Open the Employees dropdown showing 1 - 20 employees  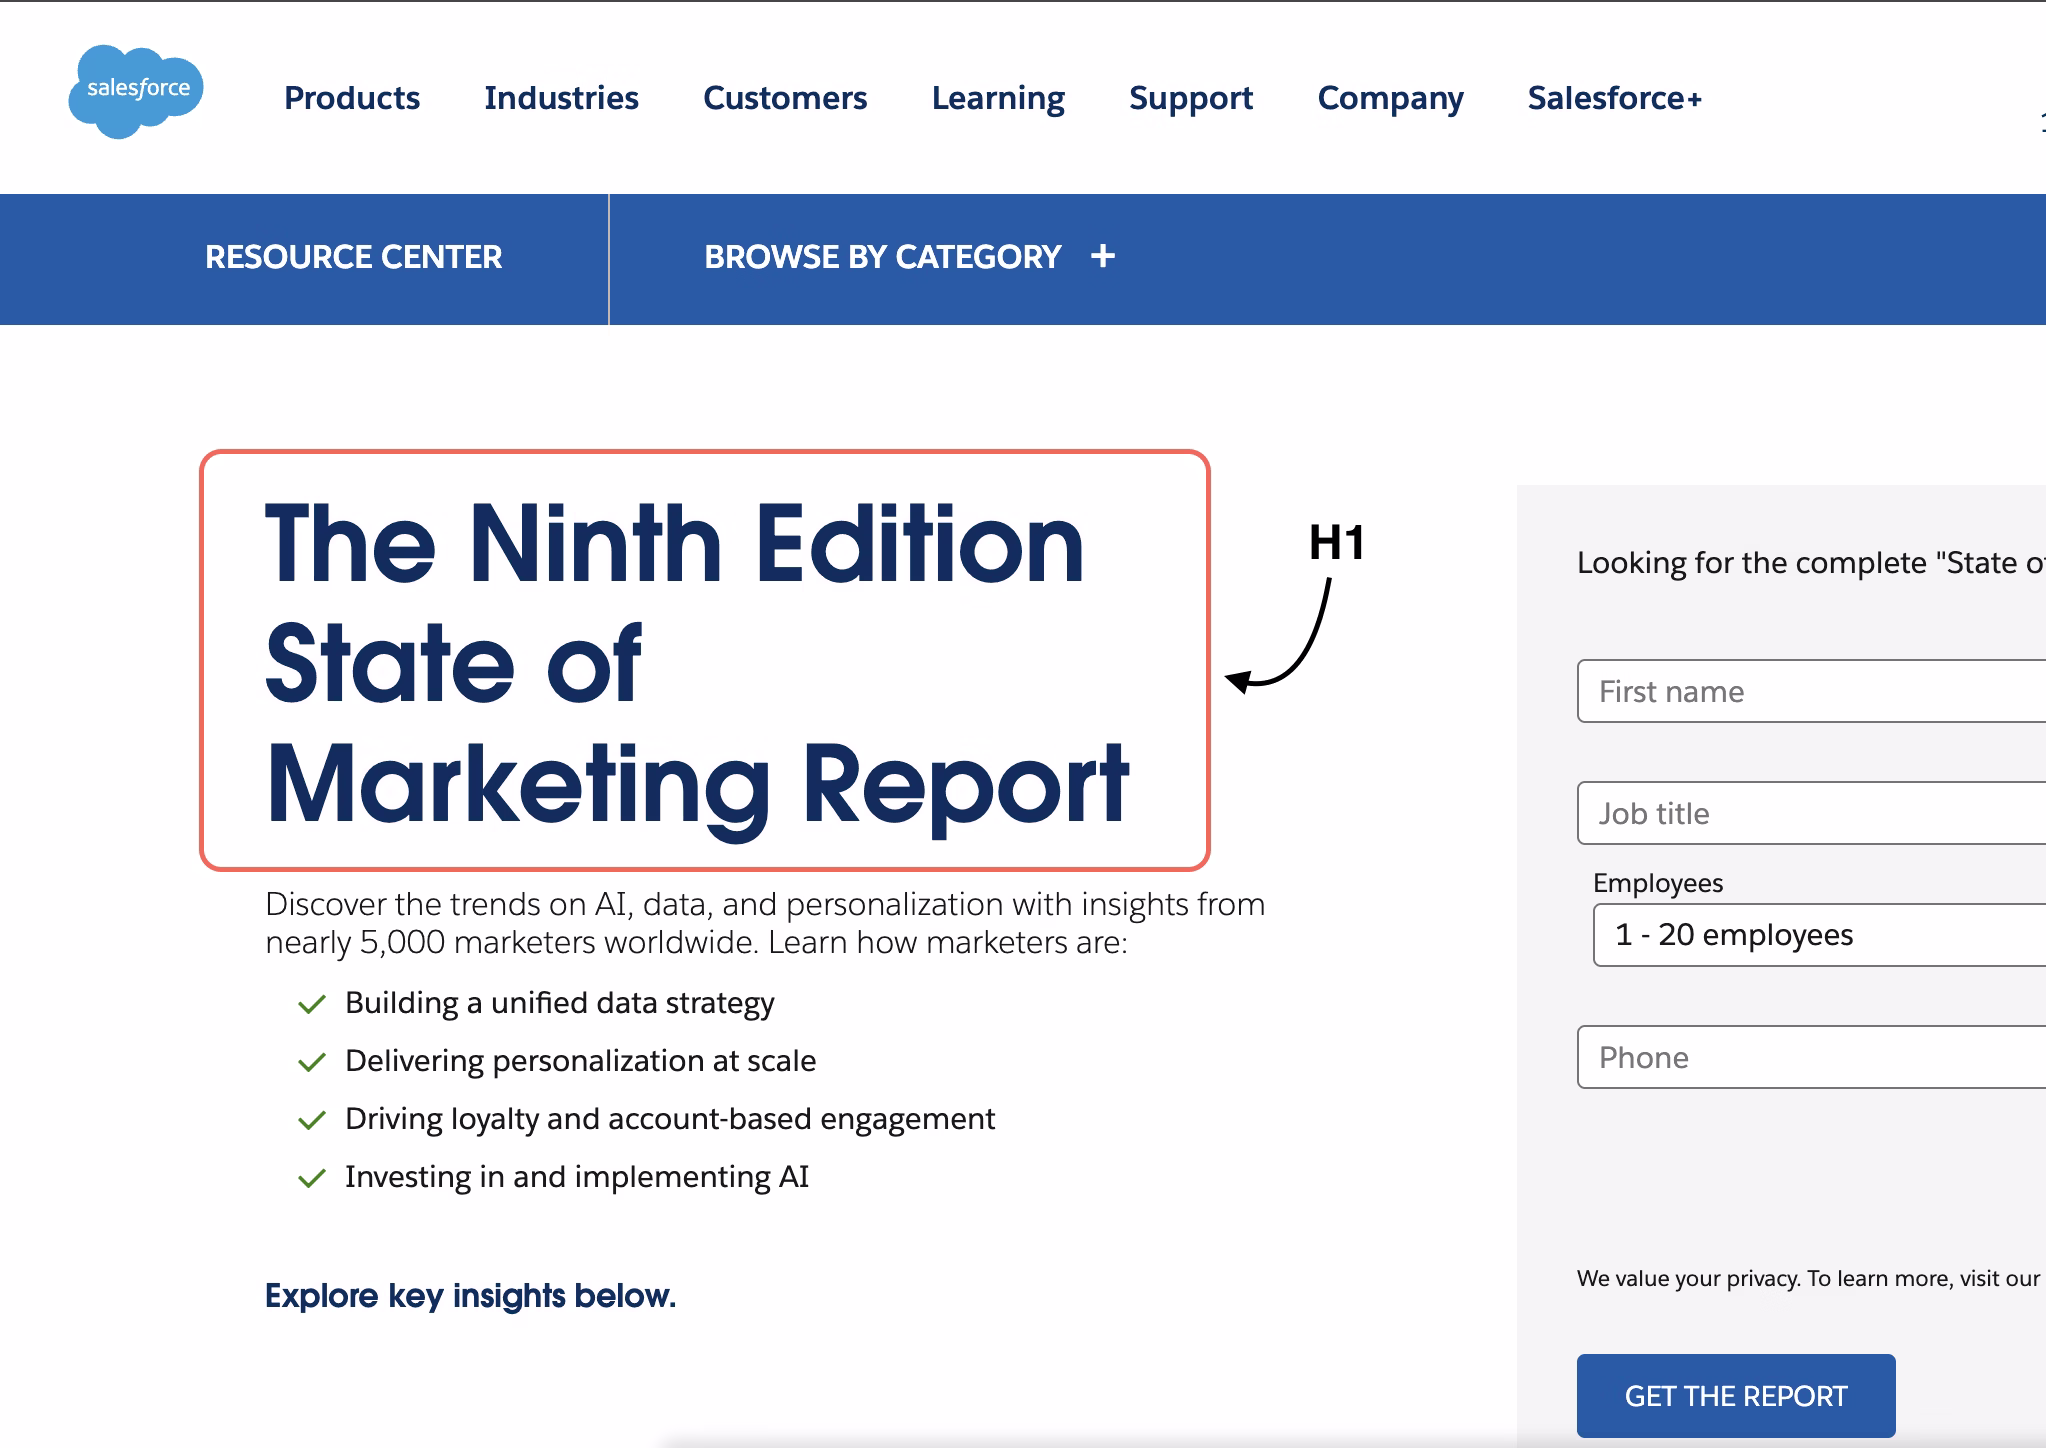pyautogui.click(x=1820, y=935)
